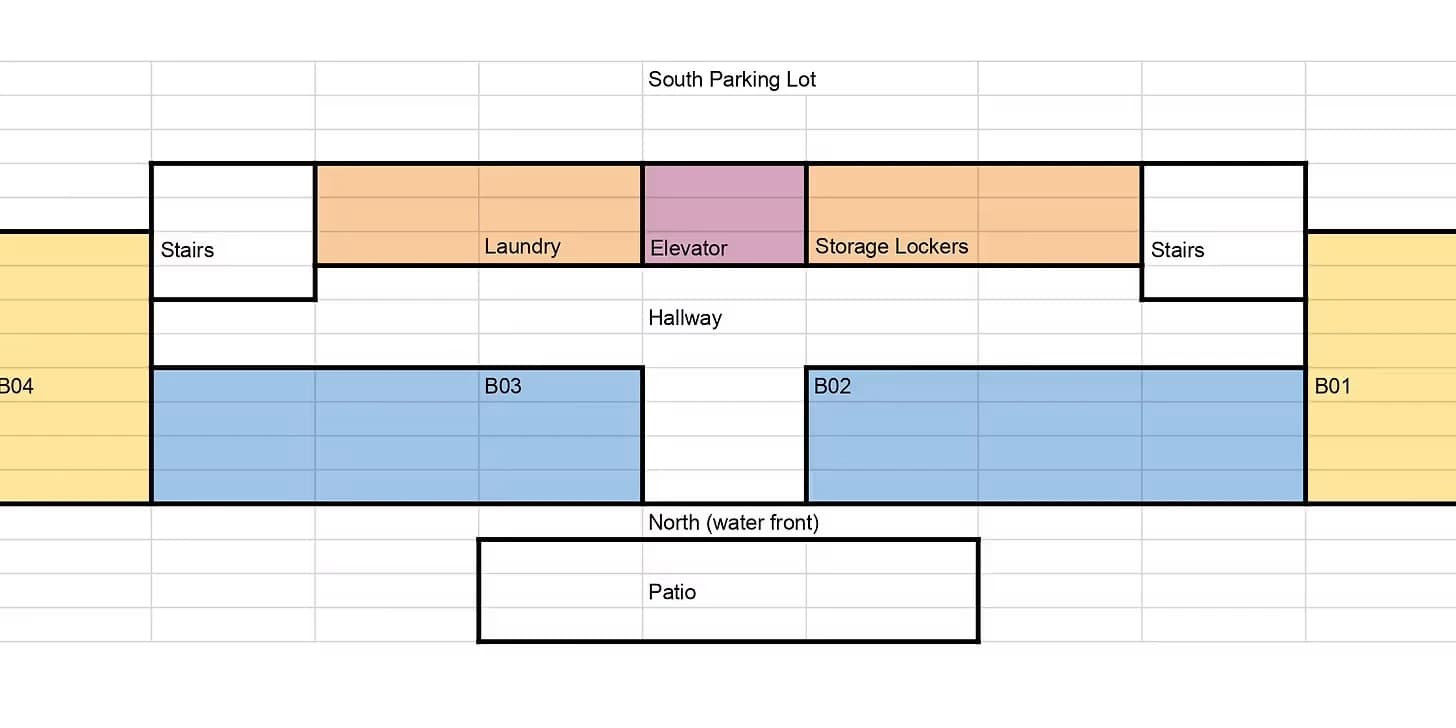Viewport: 1456px width, 728px height.
Task: Click the blue cell right of B02 label
Action: [1059, 386]
